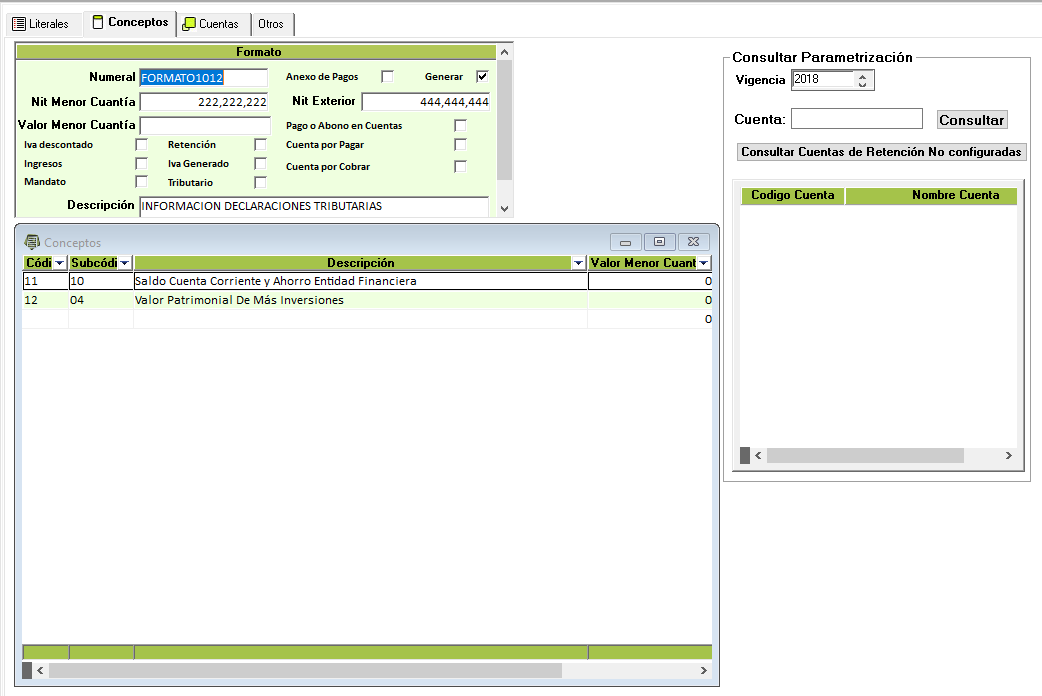Enable the Anexo de Pagos checkbox
1042x696 pixels.
click(x=387, y=76)
